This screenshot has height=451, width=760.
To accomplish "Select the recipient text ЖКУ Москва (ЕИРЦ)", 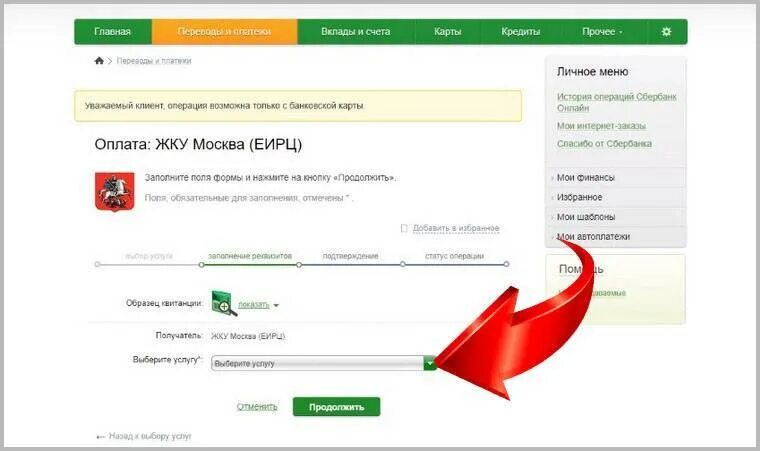I will point(248,336).
